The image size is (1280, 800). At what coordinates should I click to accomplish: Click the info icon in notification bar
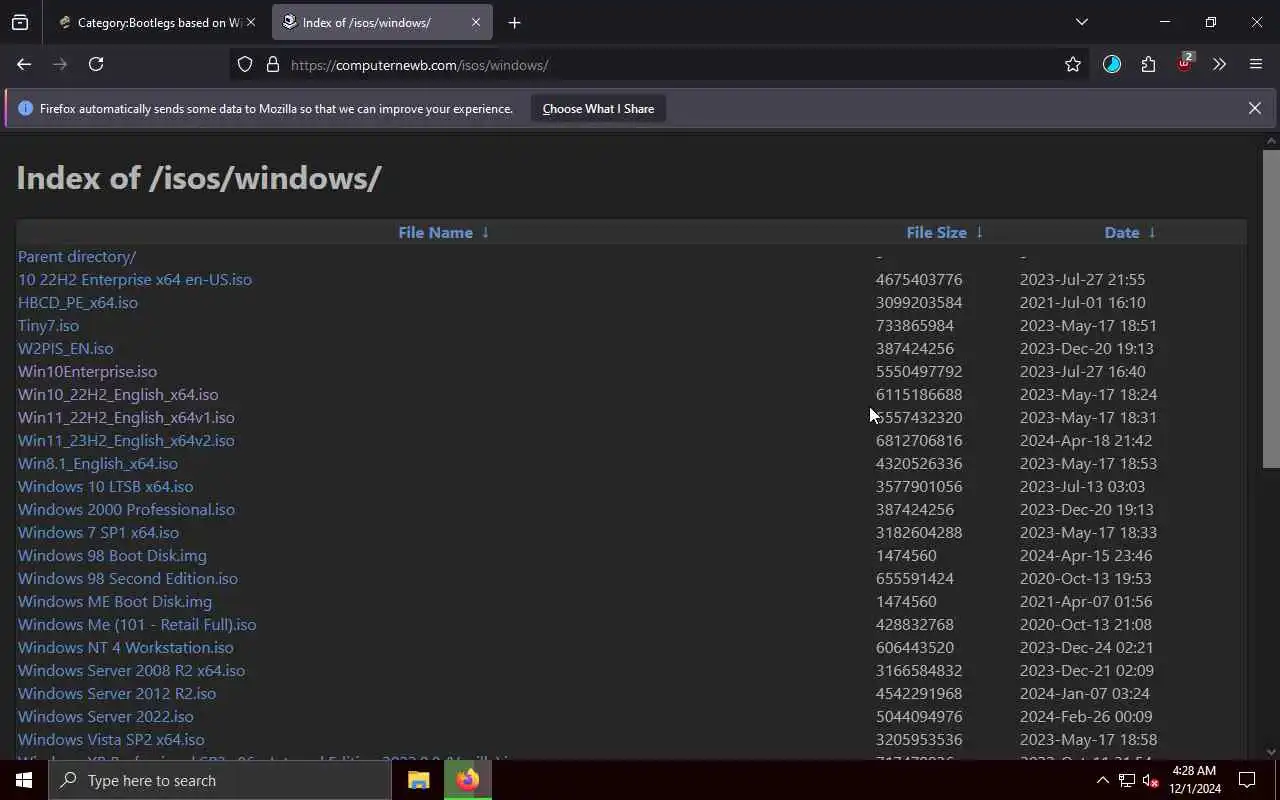click(25, 108)
